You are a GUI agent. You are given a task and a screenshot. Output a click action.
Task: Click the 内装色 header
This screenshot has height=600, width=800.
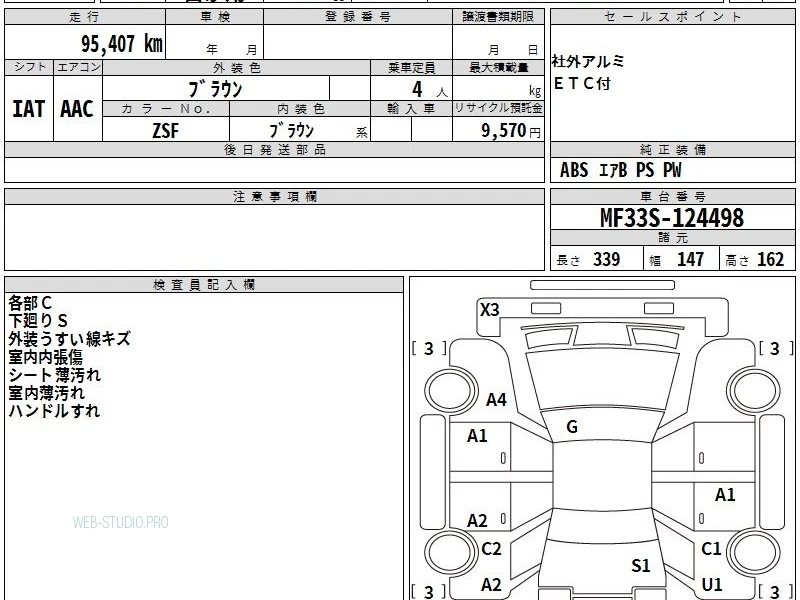[x=301, y=109]
